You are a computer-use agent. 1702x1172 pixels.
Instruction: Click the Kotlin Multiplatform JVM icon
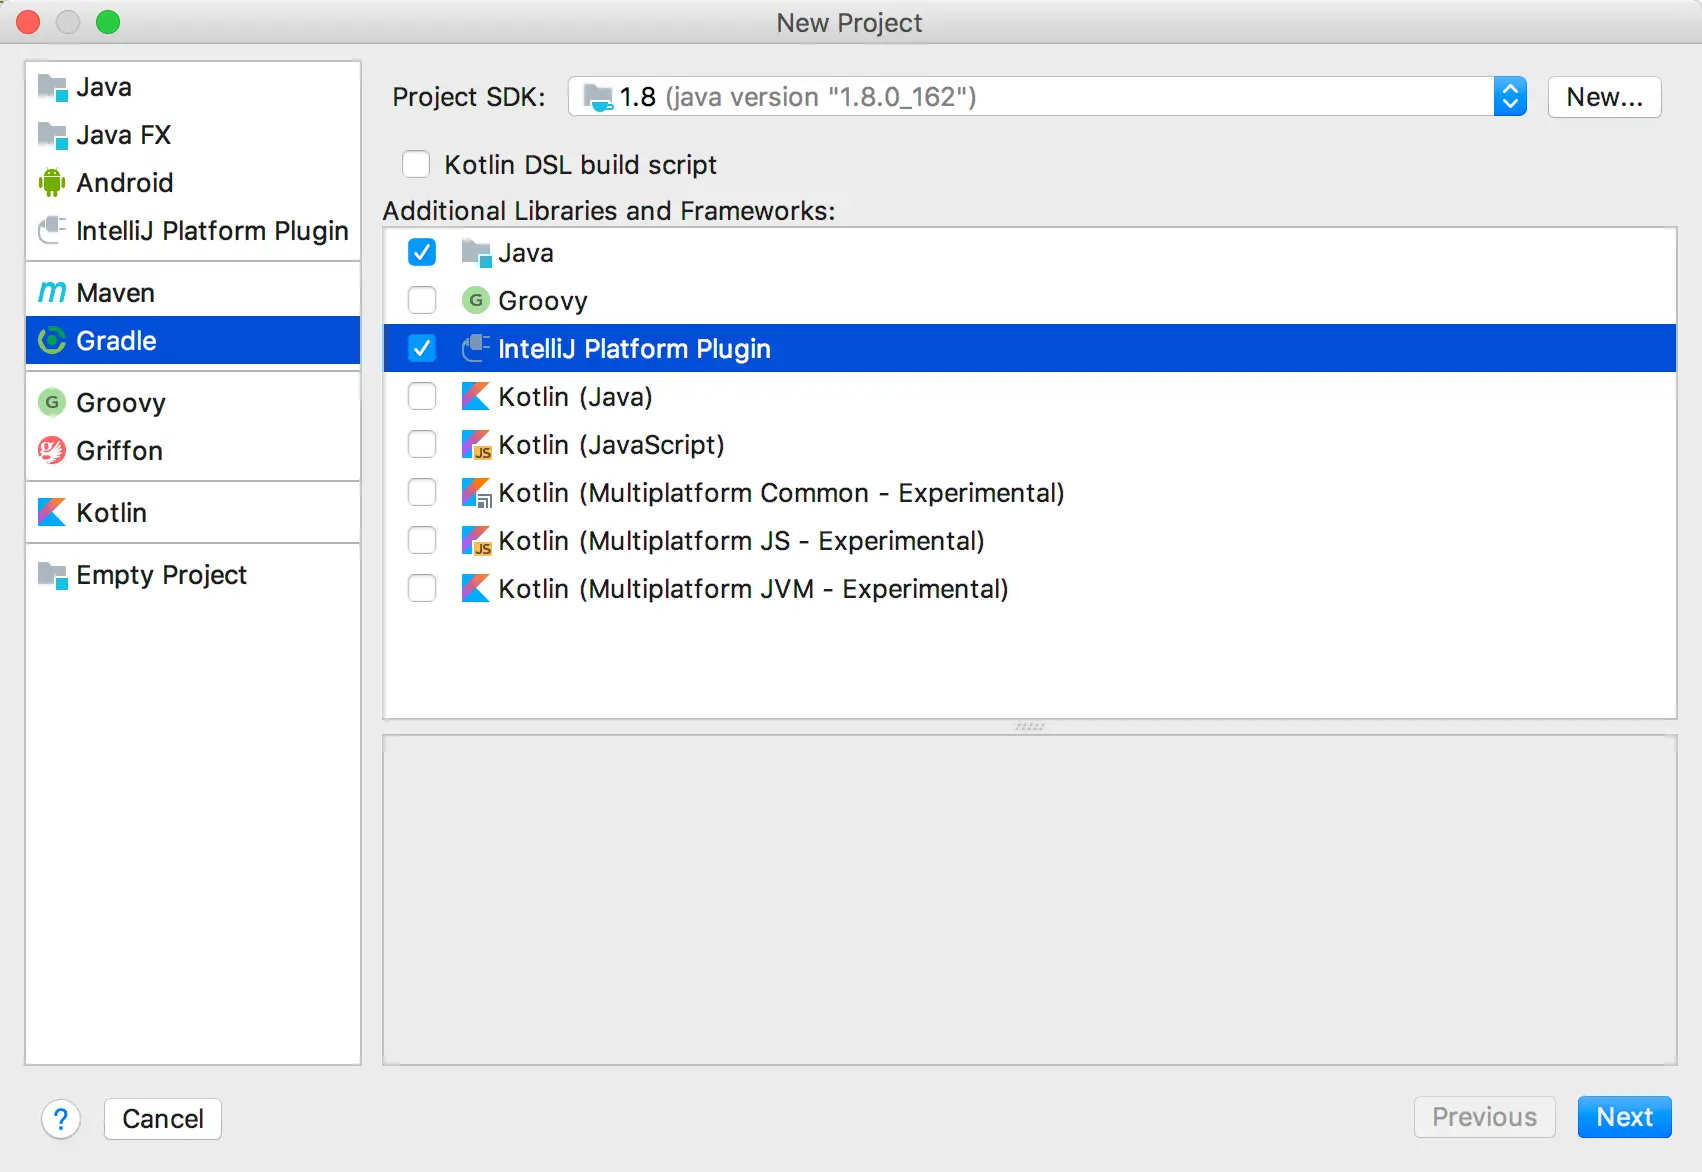(476, 588)
